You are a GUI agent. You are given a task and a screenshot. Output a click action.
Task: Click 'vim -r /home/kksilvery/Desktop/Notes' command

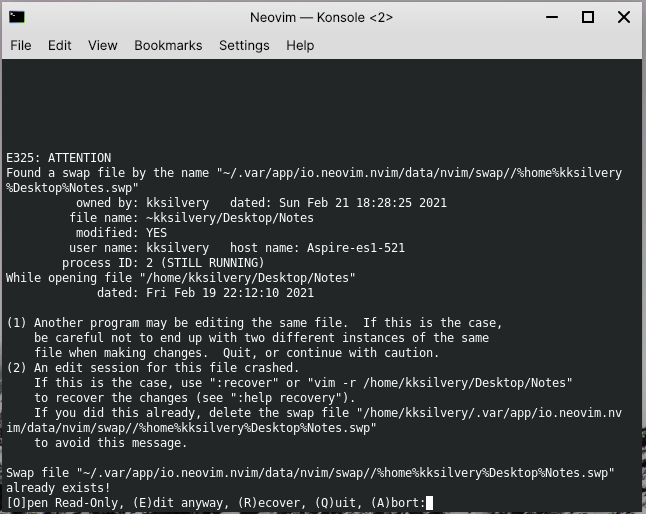pyautogui.click(x=440, y=383)
